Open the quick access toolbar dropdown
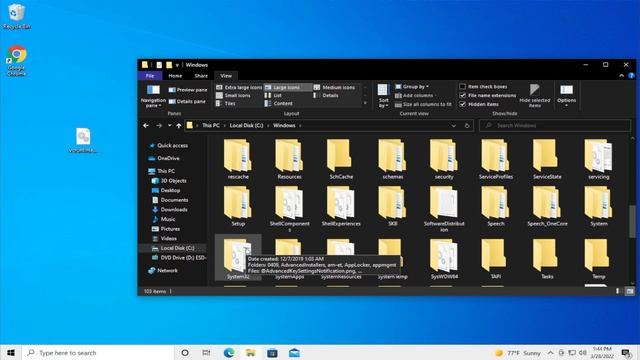The image size is (640, 360). 177,65
